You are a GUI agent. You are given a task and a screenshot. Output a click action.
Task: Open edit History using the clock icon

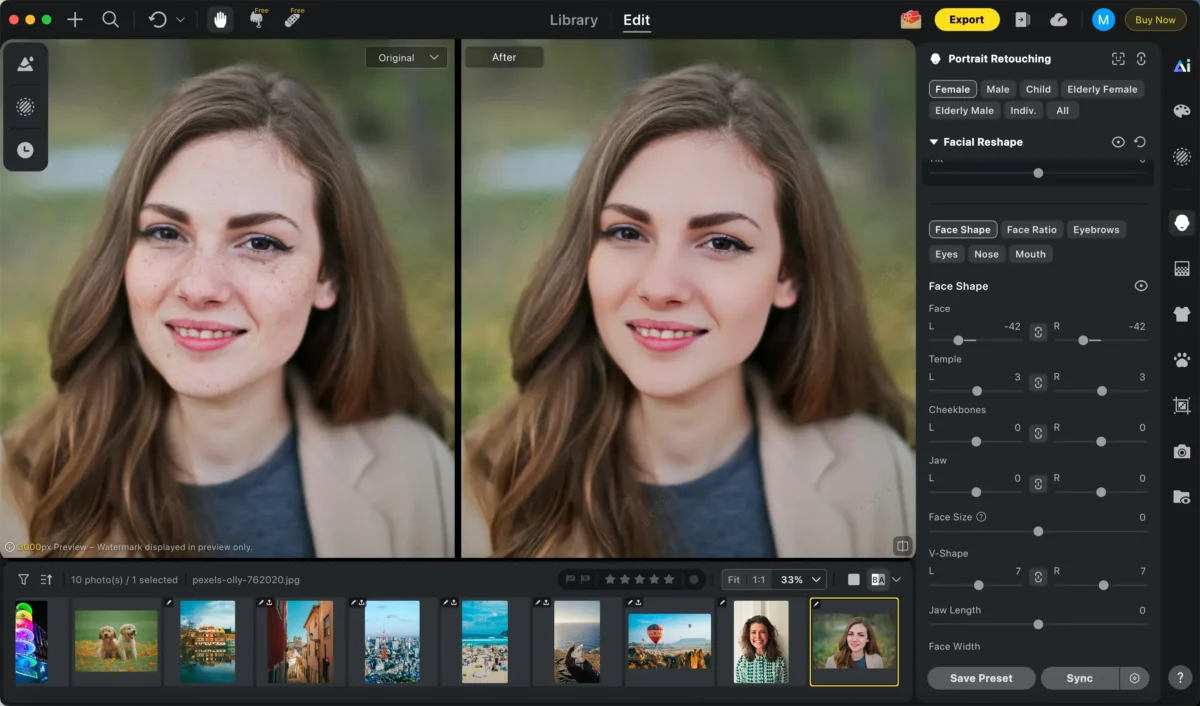point(25,150)
